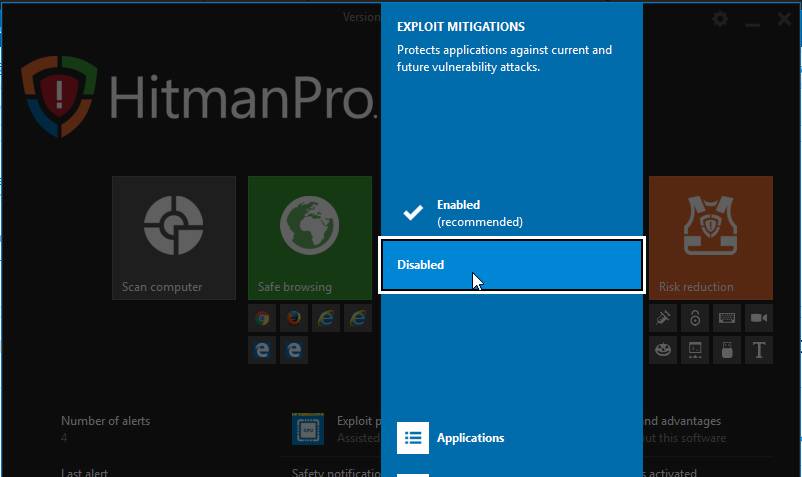Click the Edge icon below Firefox
Image resolution: width=802 pixels, height=477 pixels.
294,350
